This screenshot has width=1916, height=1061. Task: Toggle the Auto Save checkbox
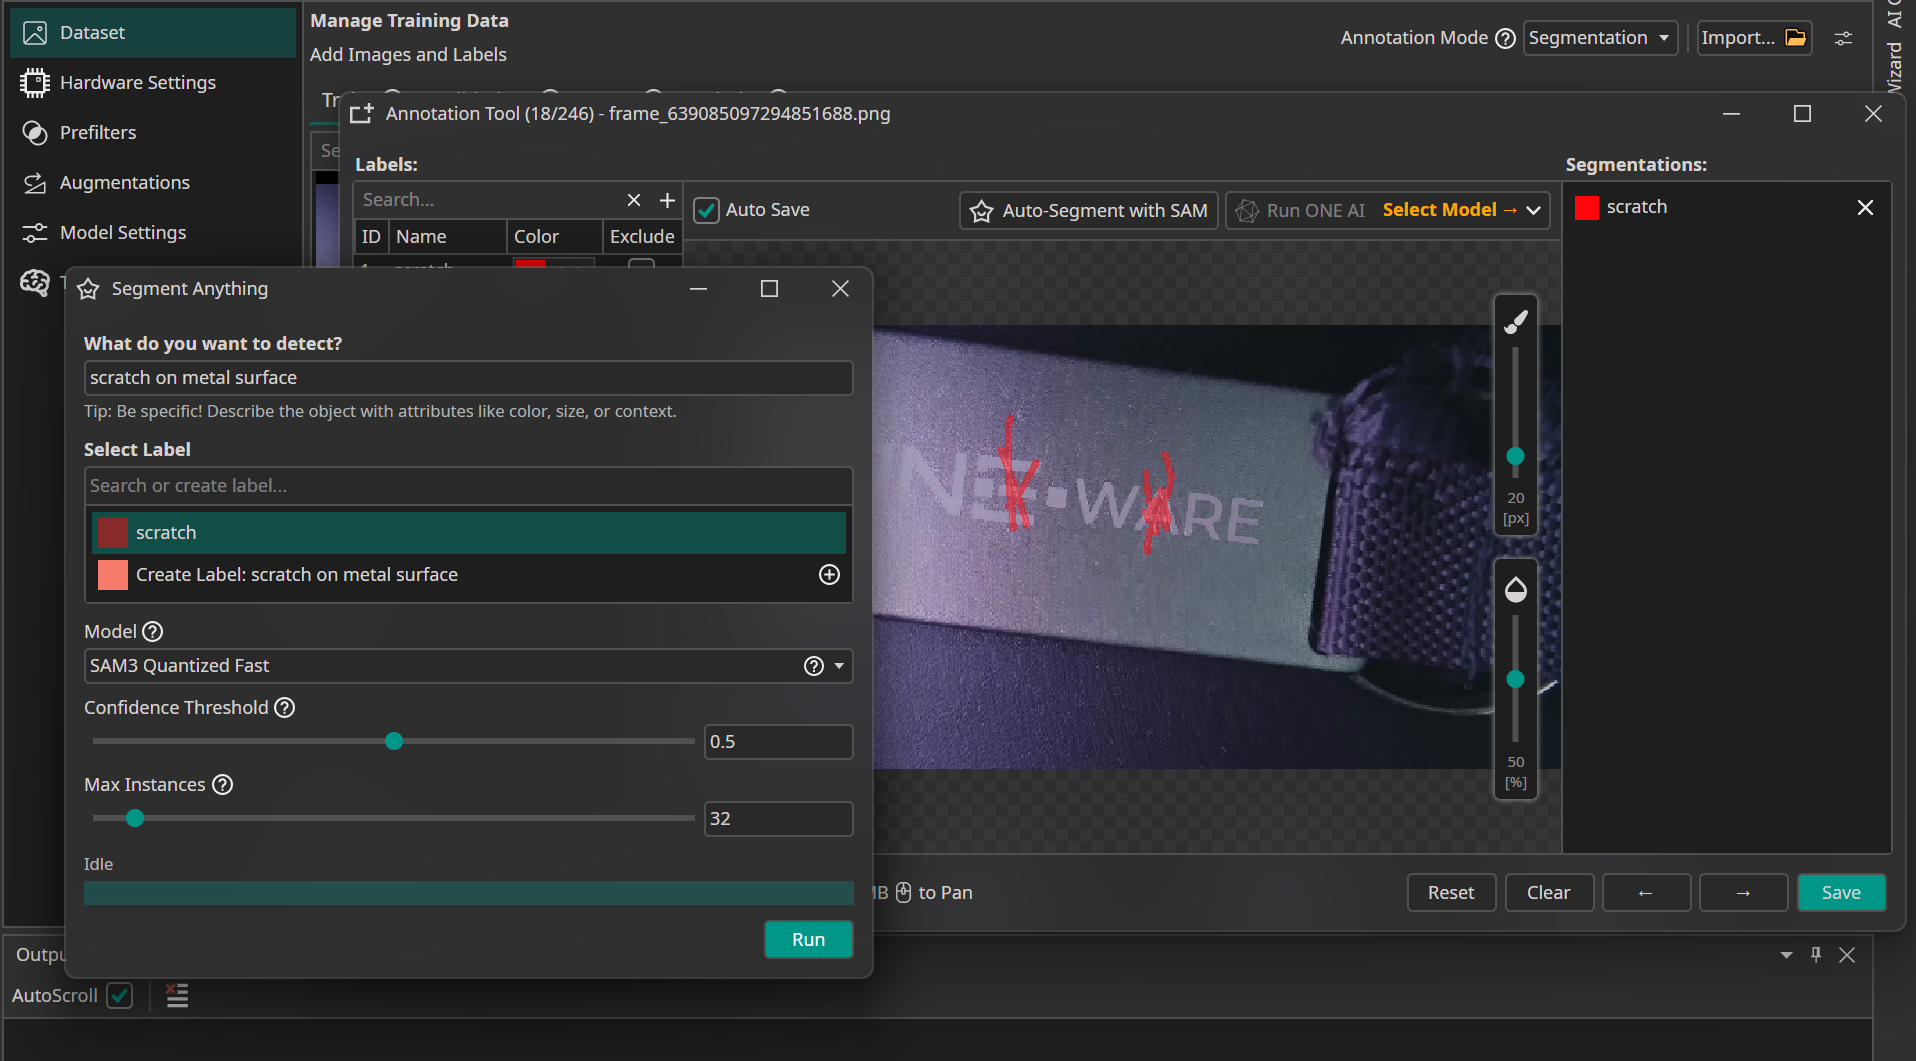click(707, 210)
